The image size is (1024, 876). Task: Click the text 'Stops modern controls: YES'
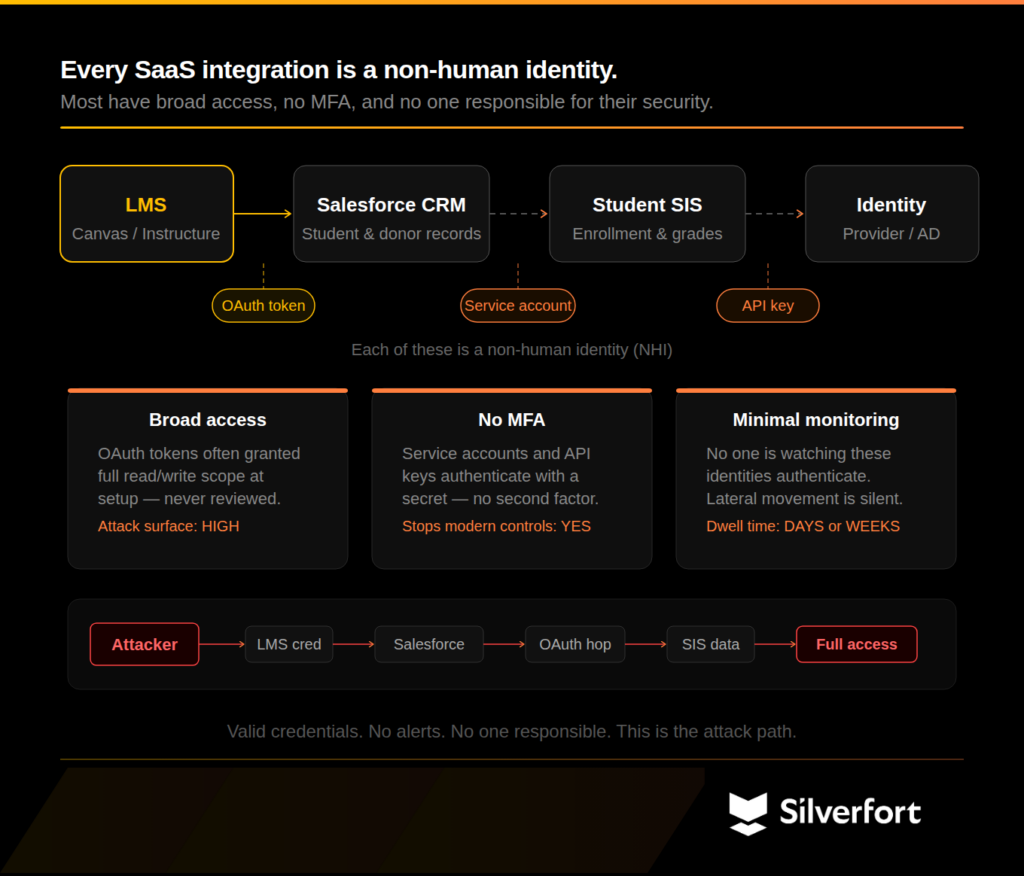496,527
